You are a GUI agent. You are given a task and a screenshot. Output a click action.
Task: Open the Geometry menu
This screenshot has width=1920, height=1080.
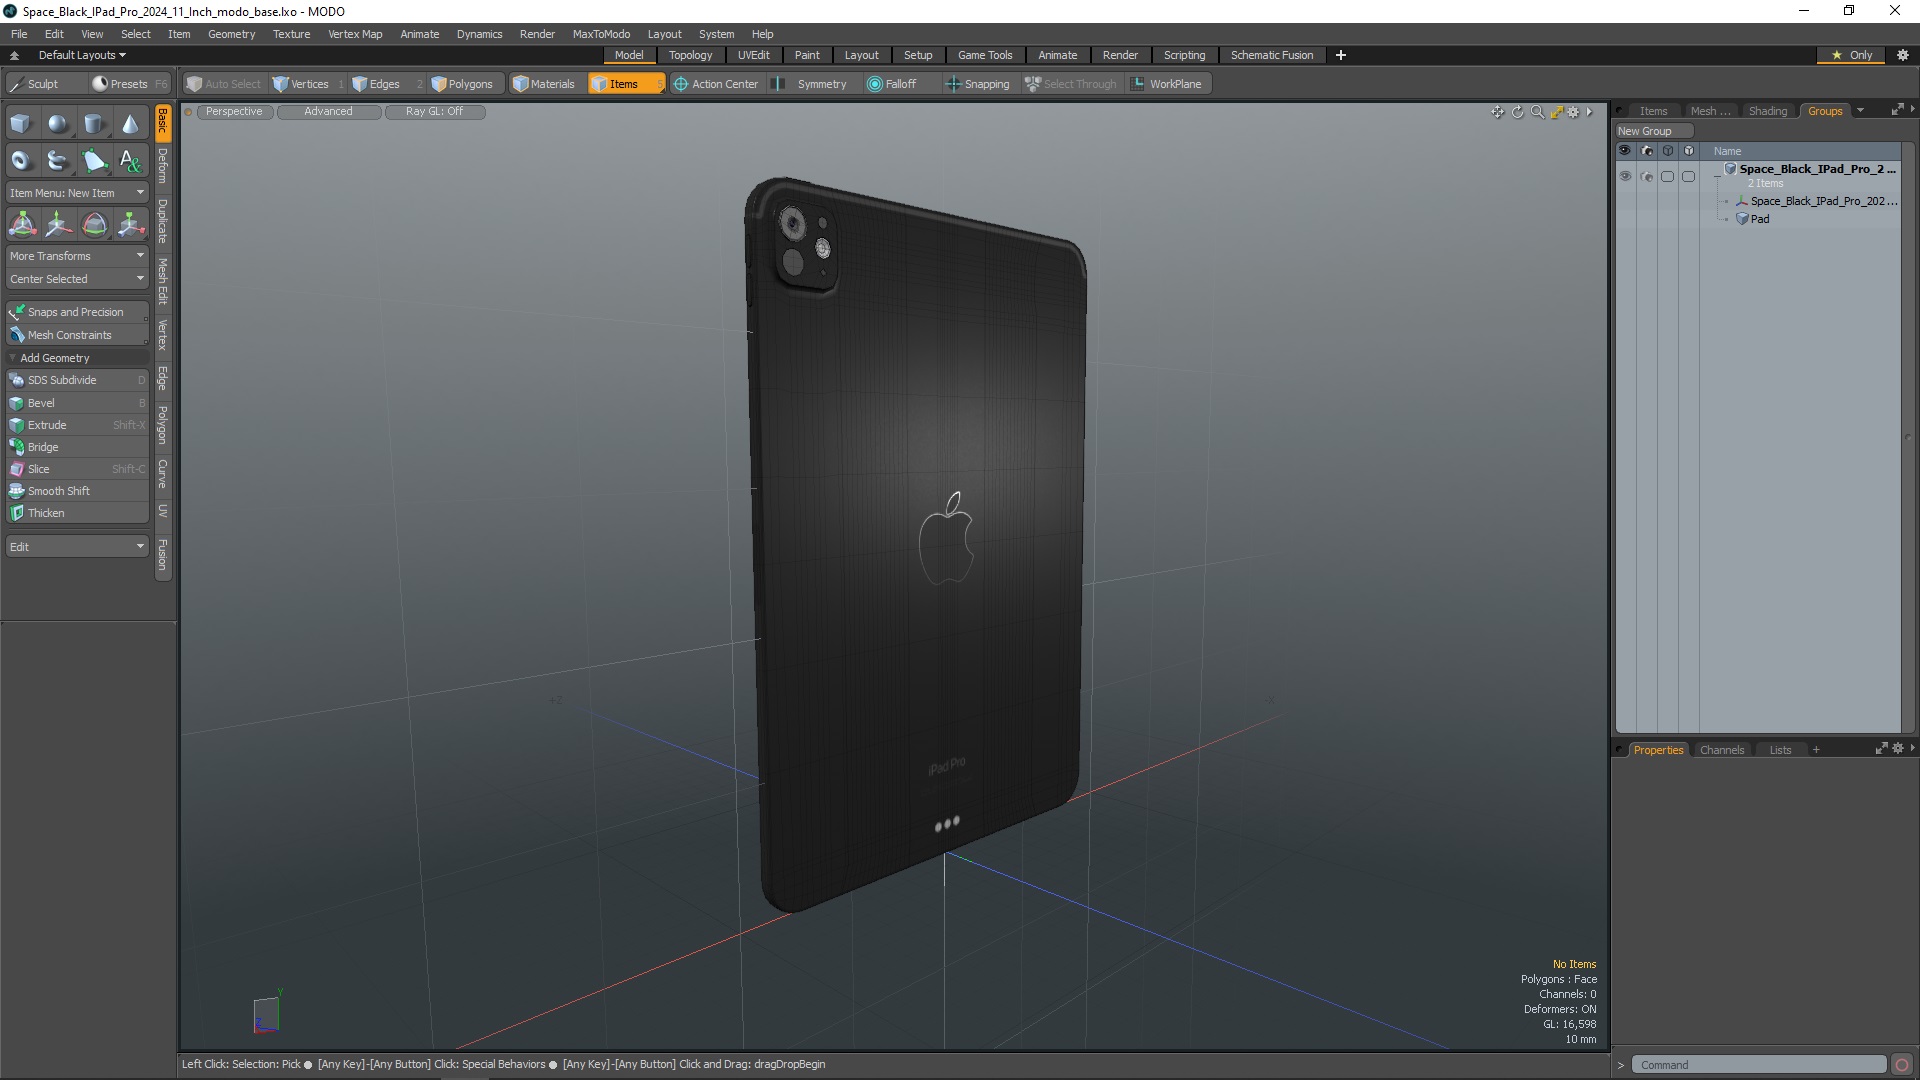[x=231, y=34]
